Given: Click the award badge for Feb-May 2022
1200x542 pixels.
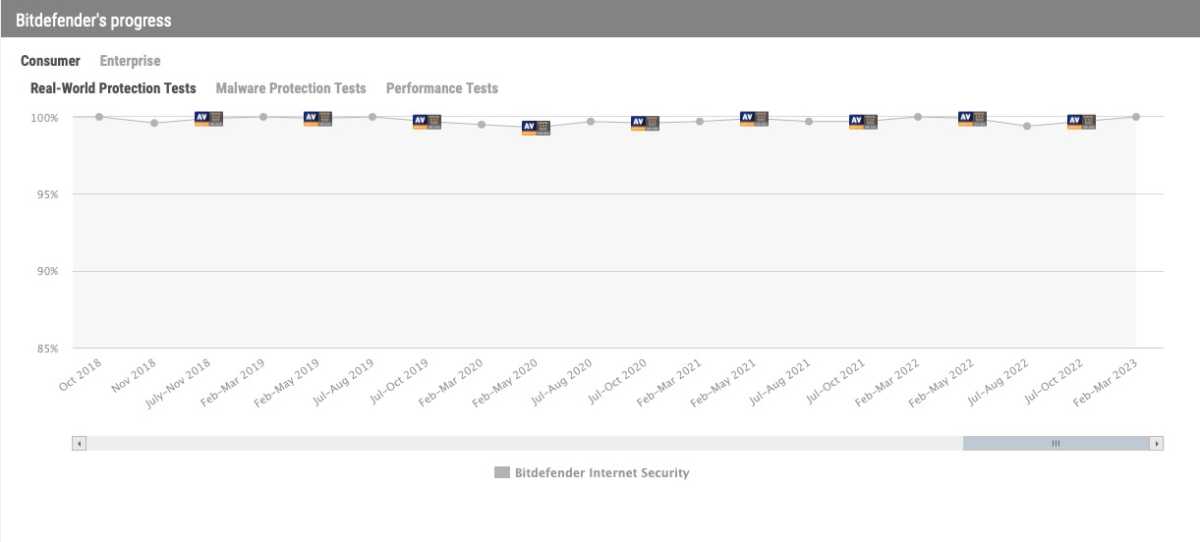Looking at the screenshot, I should click(972, 119).
